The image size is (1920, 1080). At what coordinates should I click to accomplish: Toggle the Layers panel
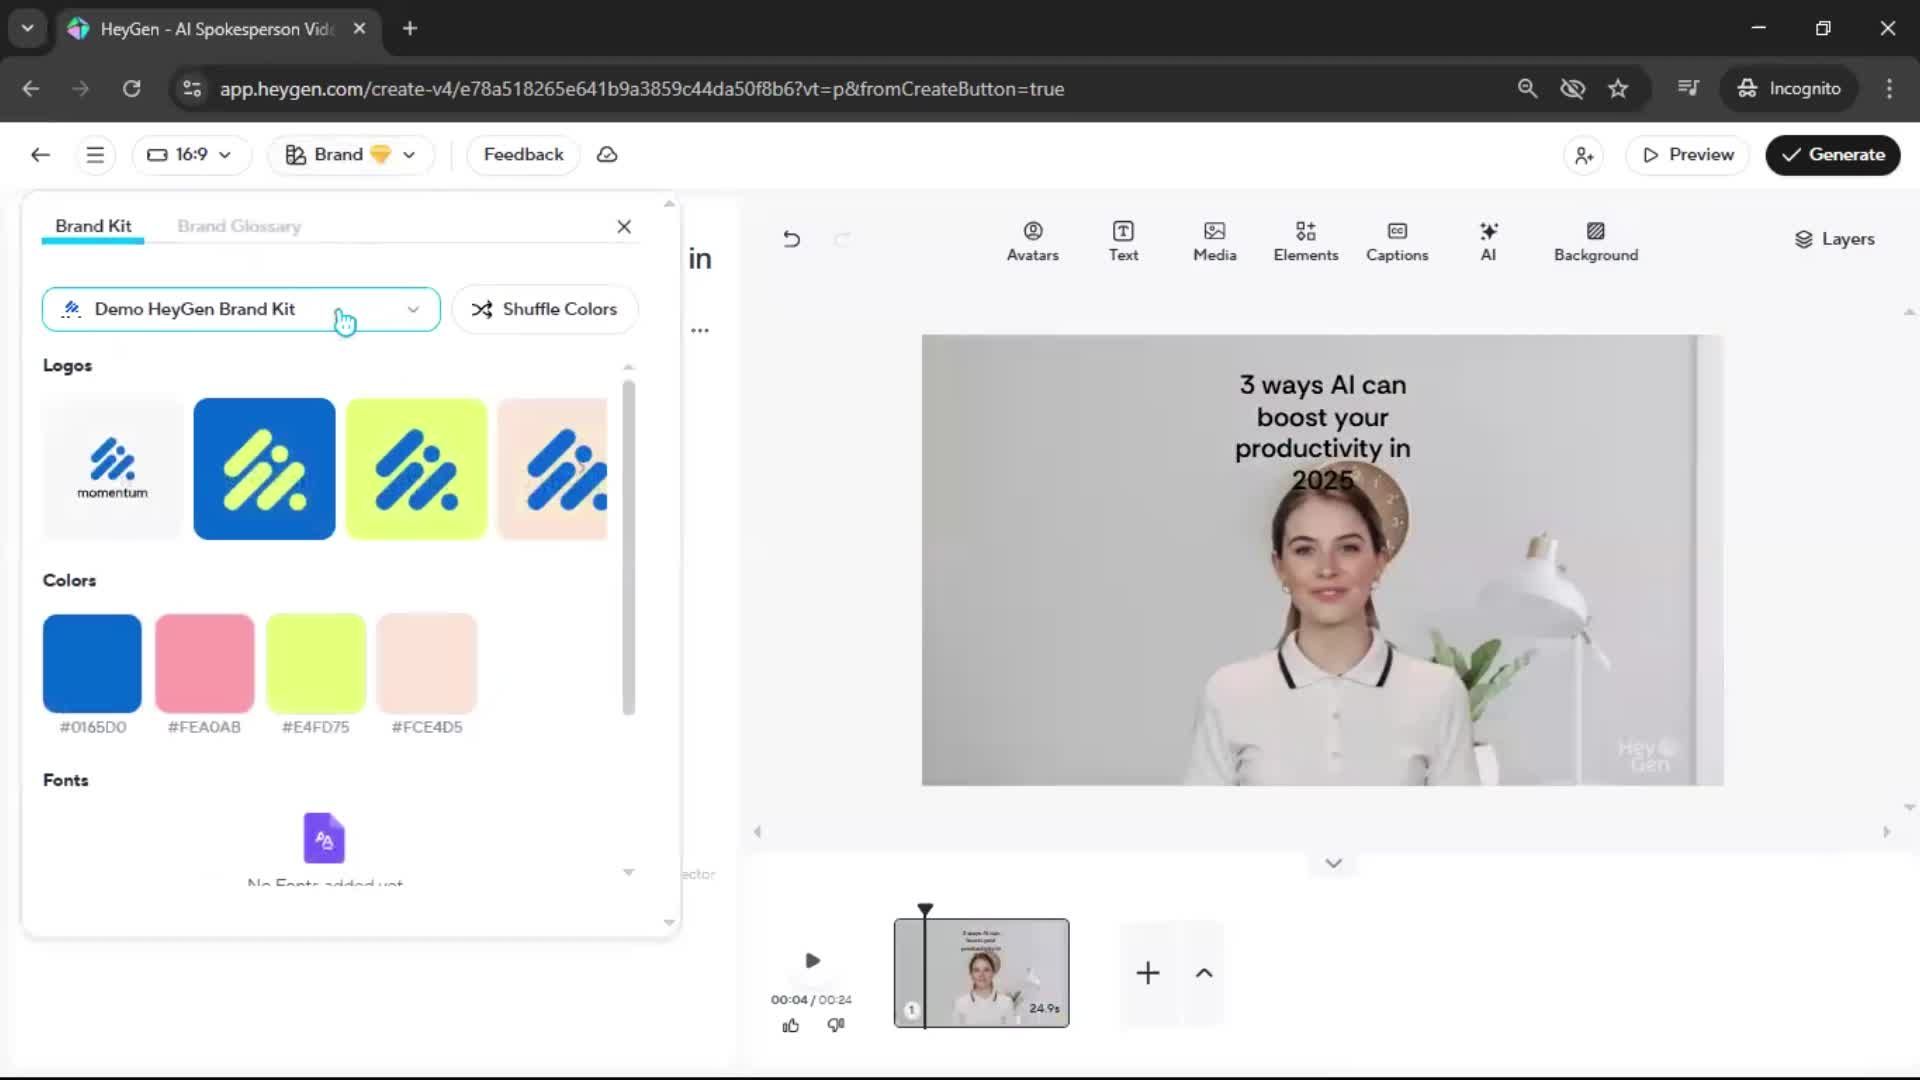tap(1834, 239)
